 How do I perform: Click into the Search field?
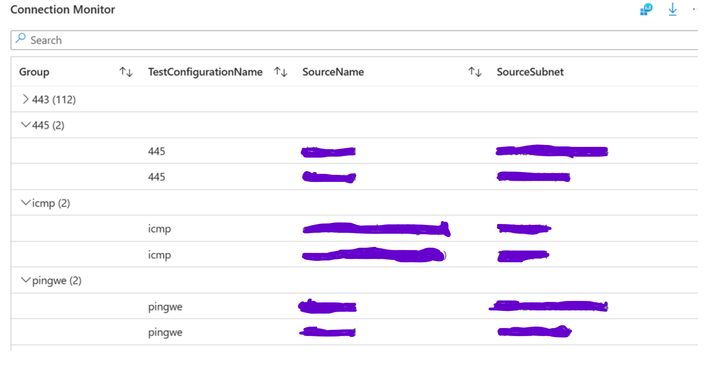coord(354,40)
